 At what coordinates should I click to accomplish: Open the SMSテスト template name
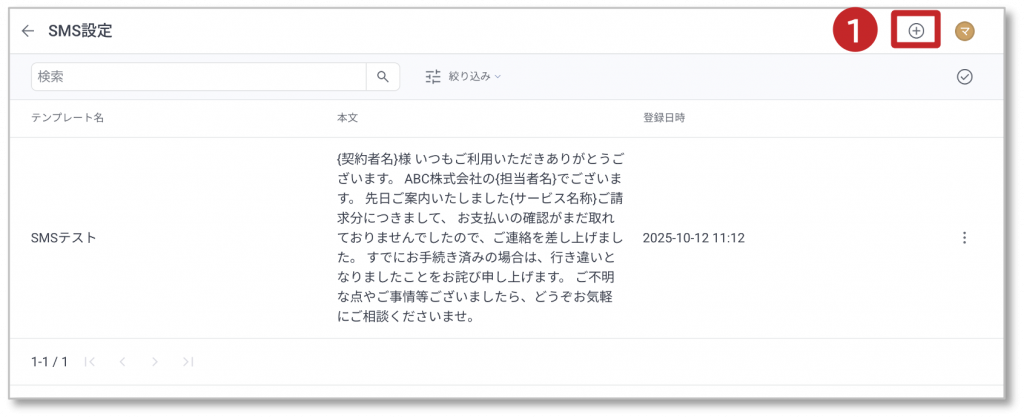click(64, 238)
